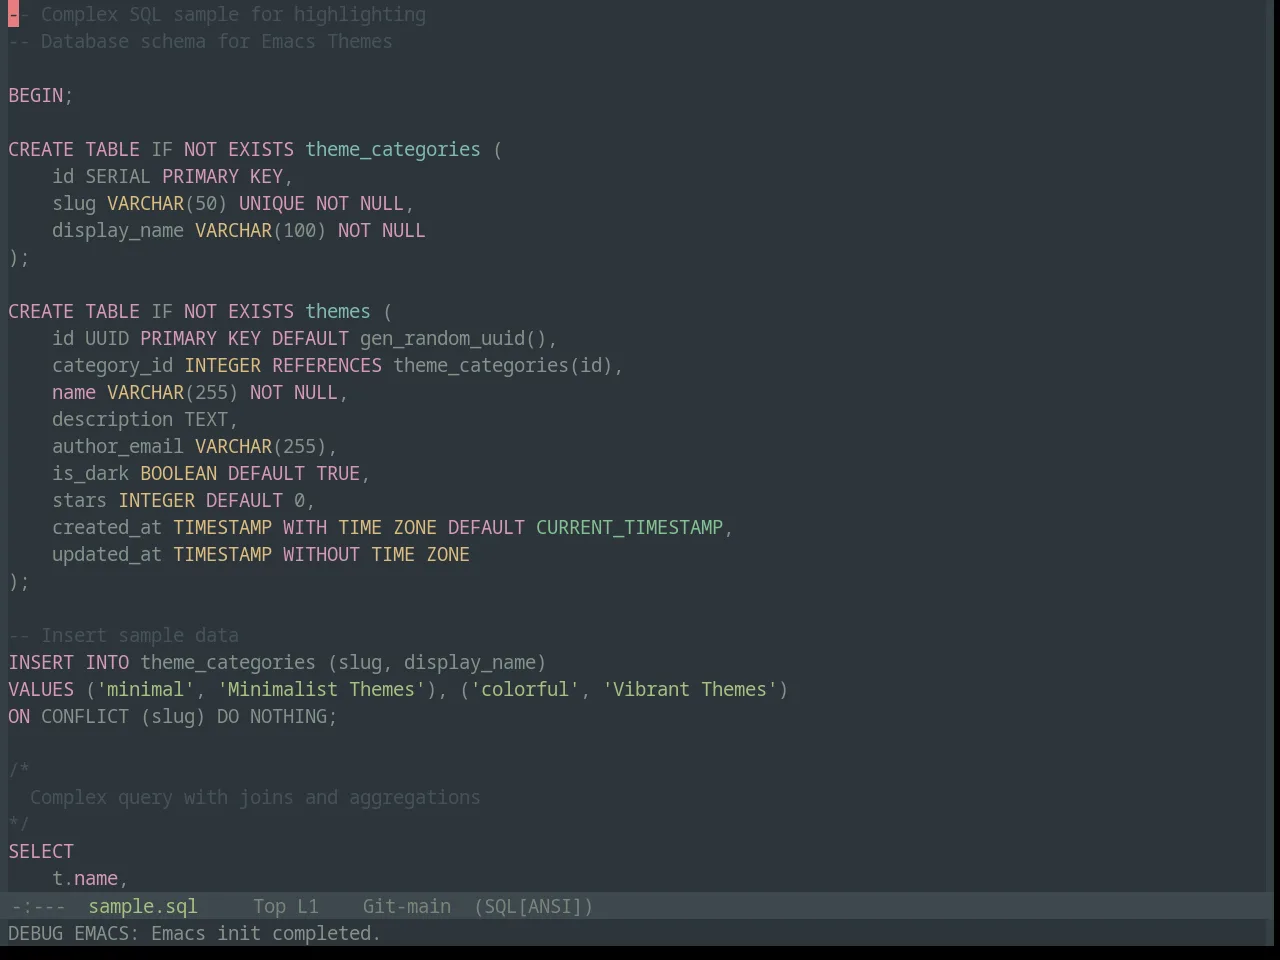Click the description TEXT column line

pyautogui.click(x=145, y=419)
